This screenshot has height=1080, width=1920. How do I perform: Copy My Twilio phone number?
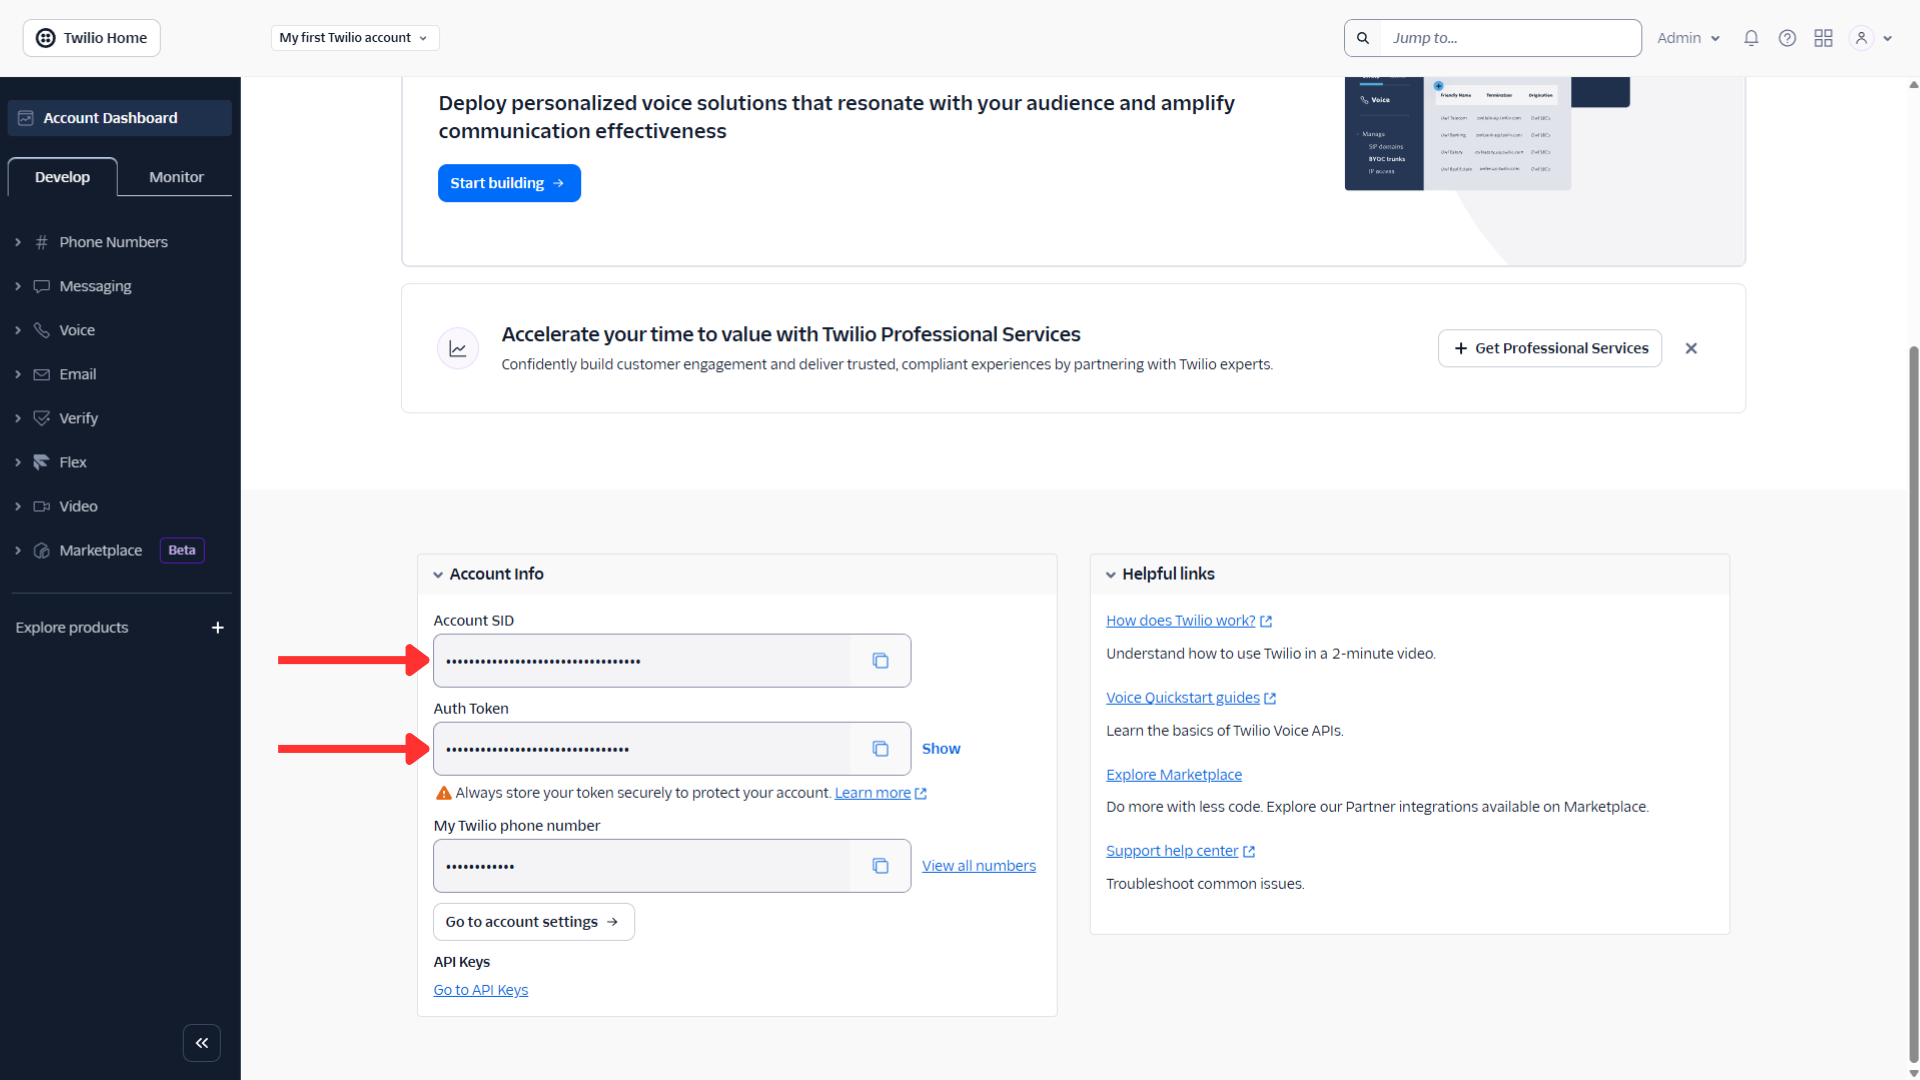tap(881, 865)
